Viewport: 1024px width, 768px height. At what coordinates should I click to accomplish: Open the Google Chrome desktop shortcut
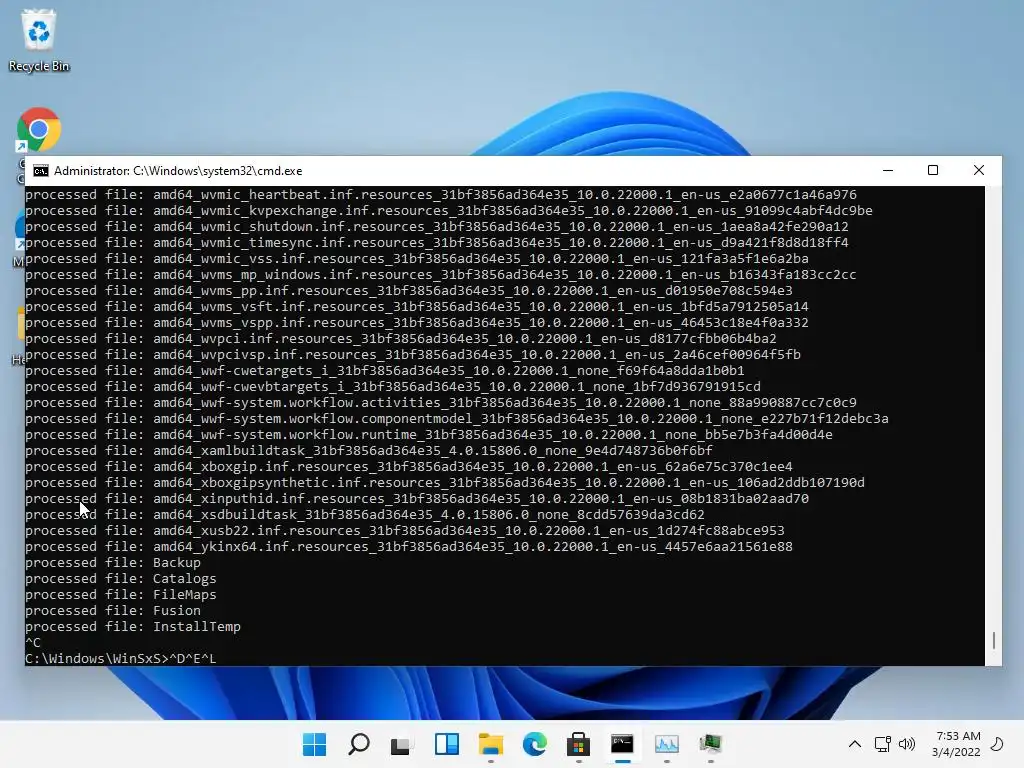(x=39, y=129)
